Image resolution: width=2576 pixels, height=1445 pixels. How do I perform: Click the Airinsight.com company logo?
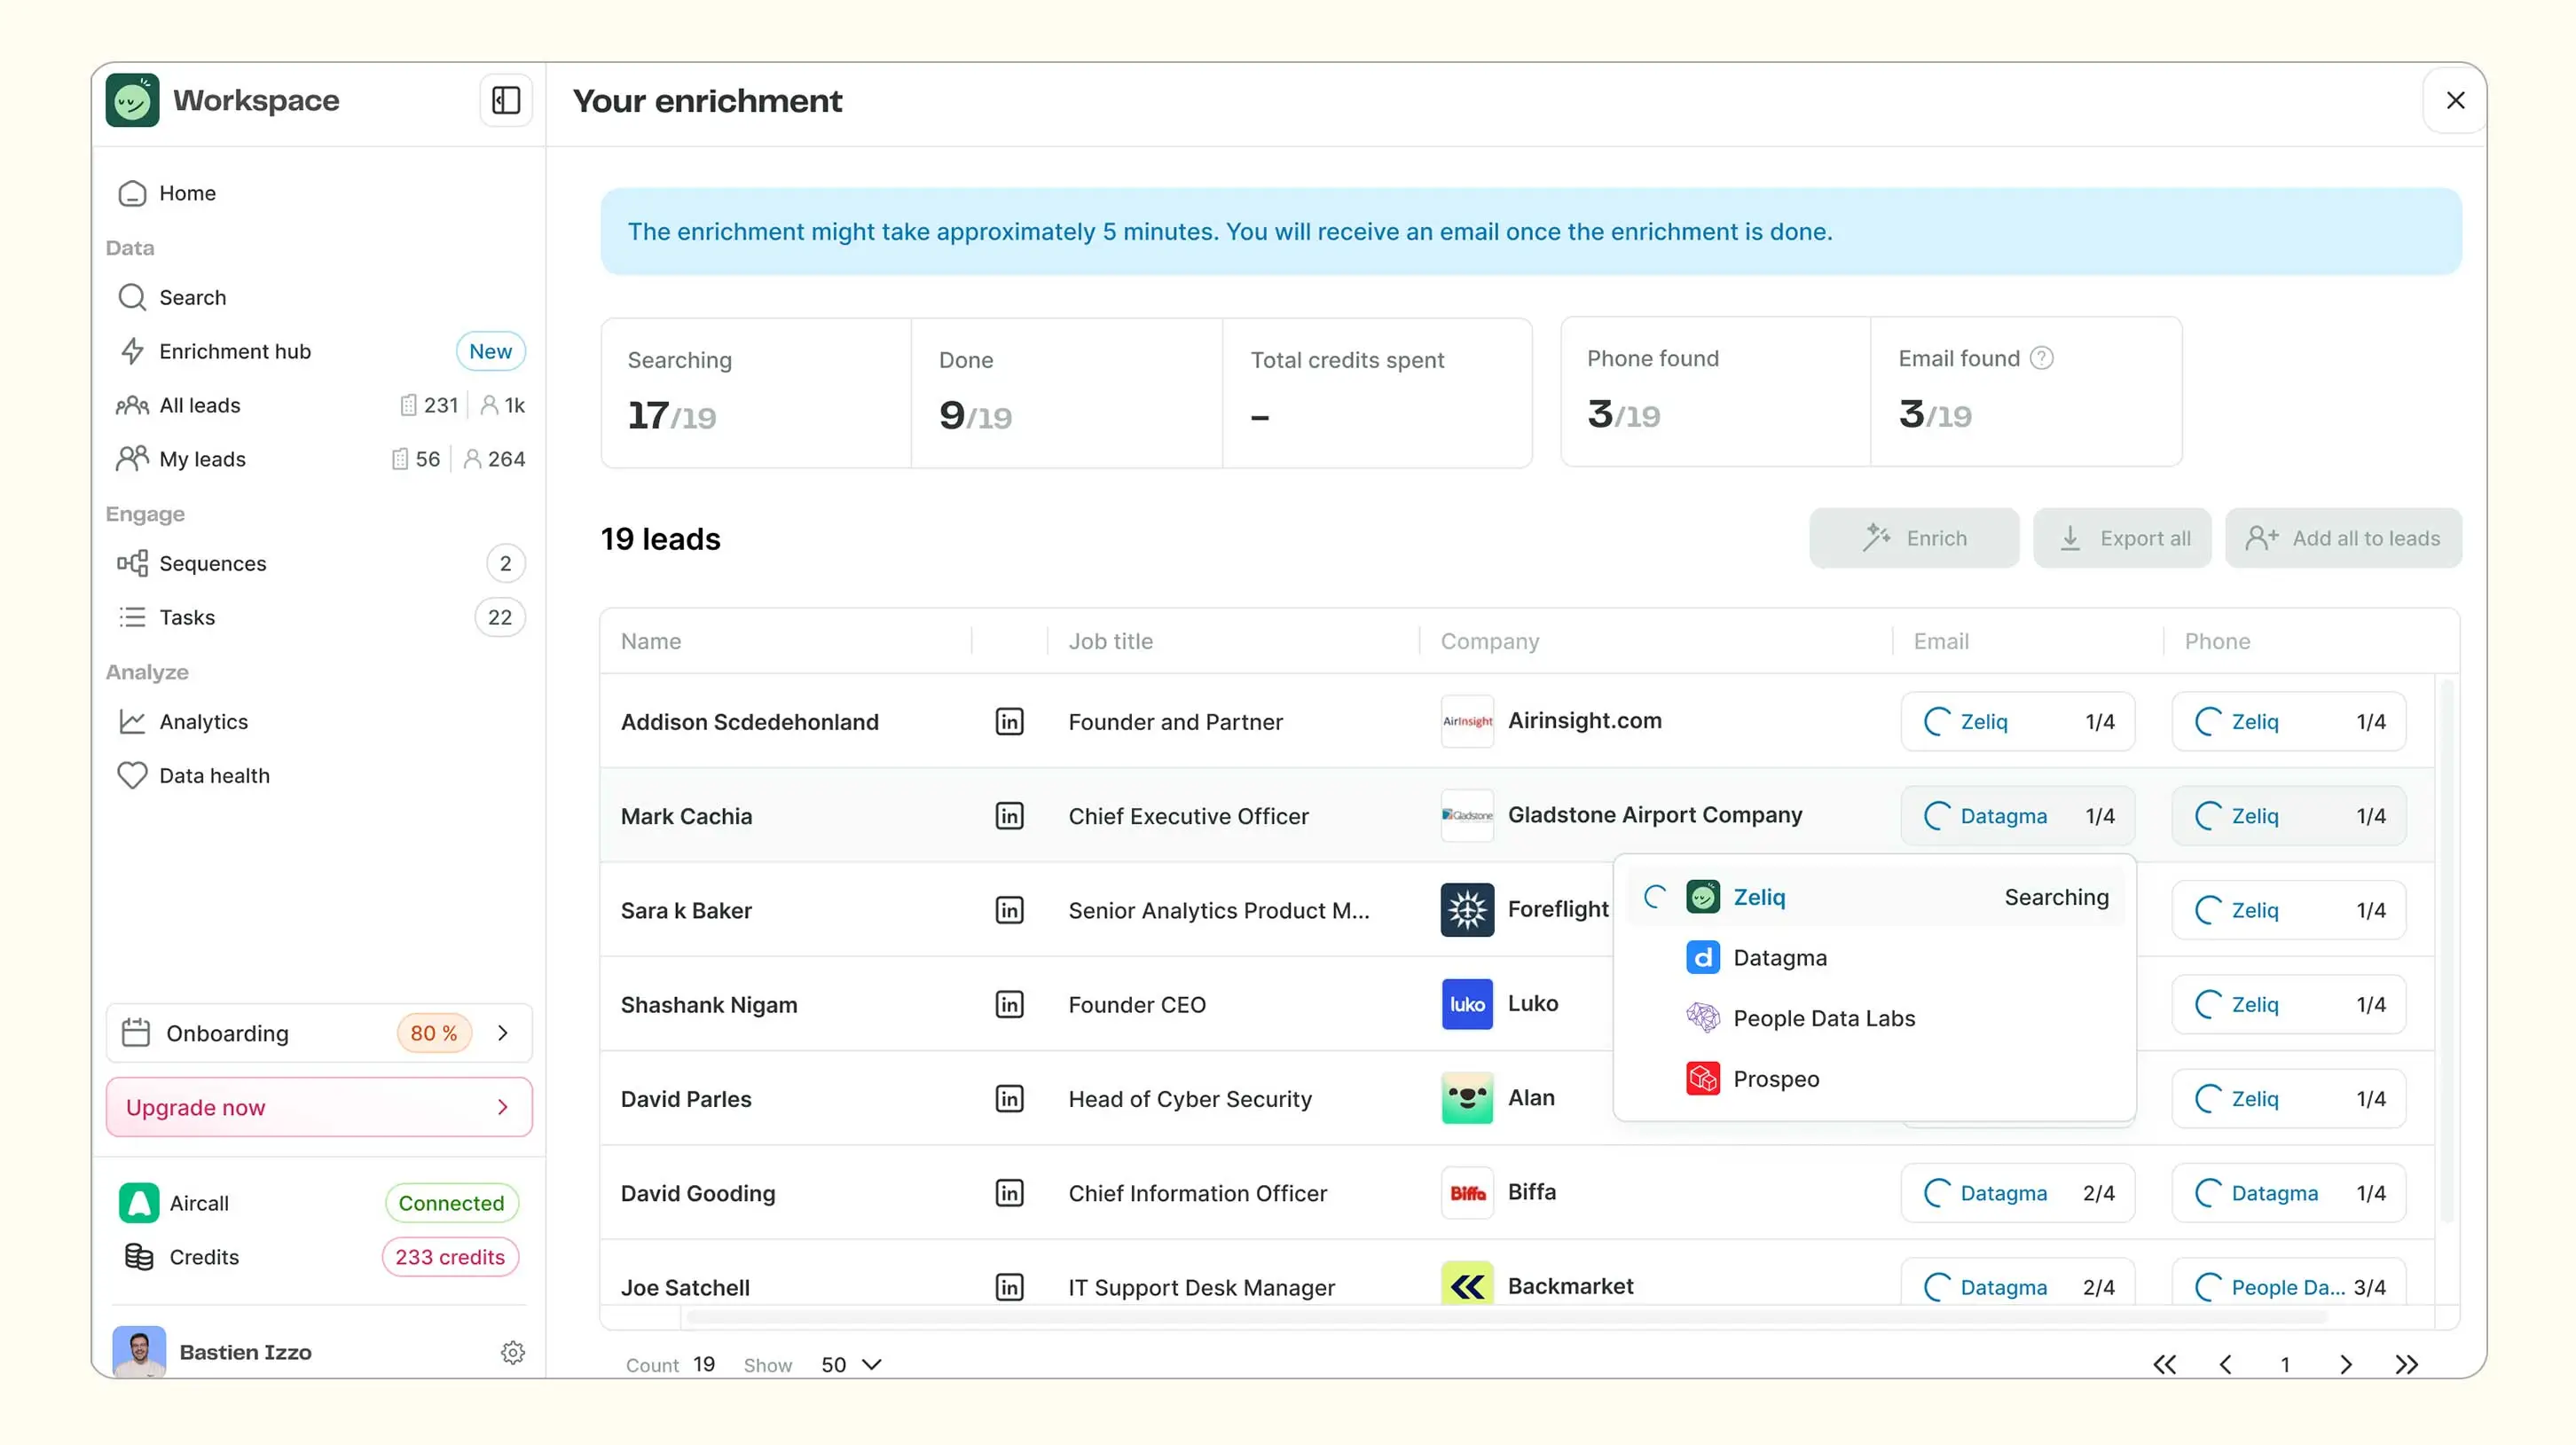pos(1466,721)
